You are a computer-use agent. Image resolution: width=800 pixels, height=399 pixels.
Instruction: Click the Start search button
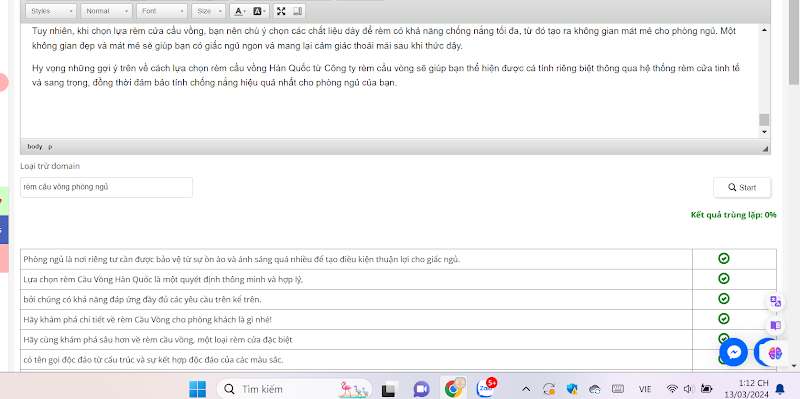(x=742, y=187)
